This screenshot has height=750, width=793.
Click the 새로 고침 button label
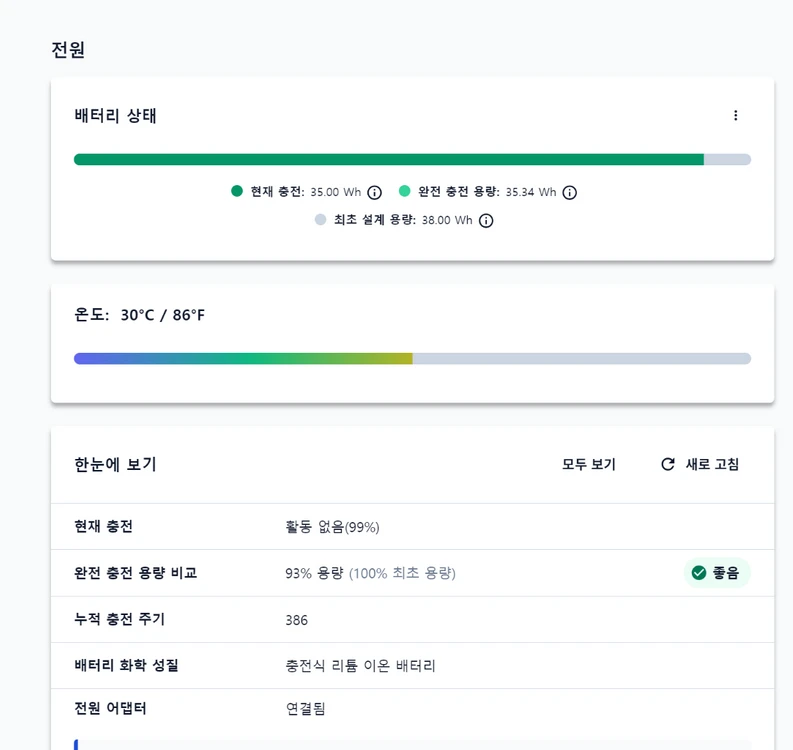coord(712,464)
